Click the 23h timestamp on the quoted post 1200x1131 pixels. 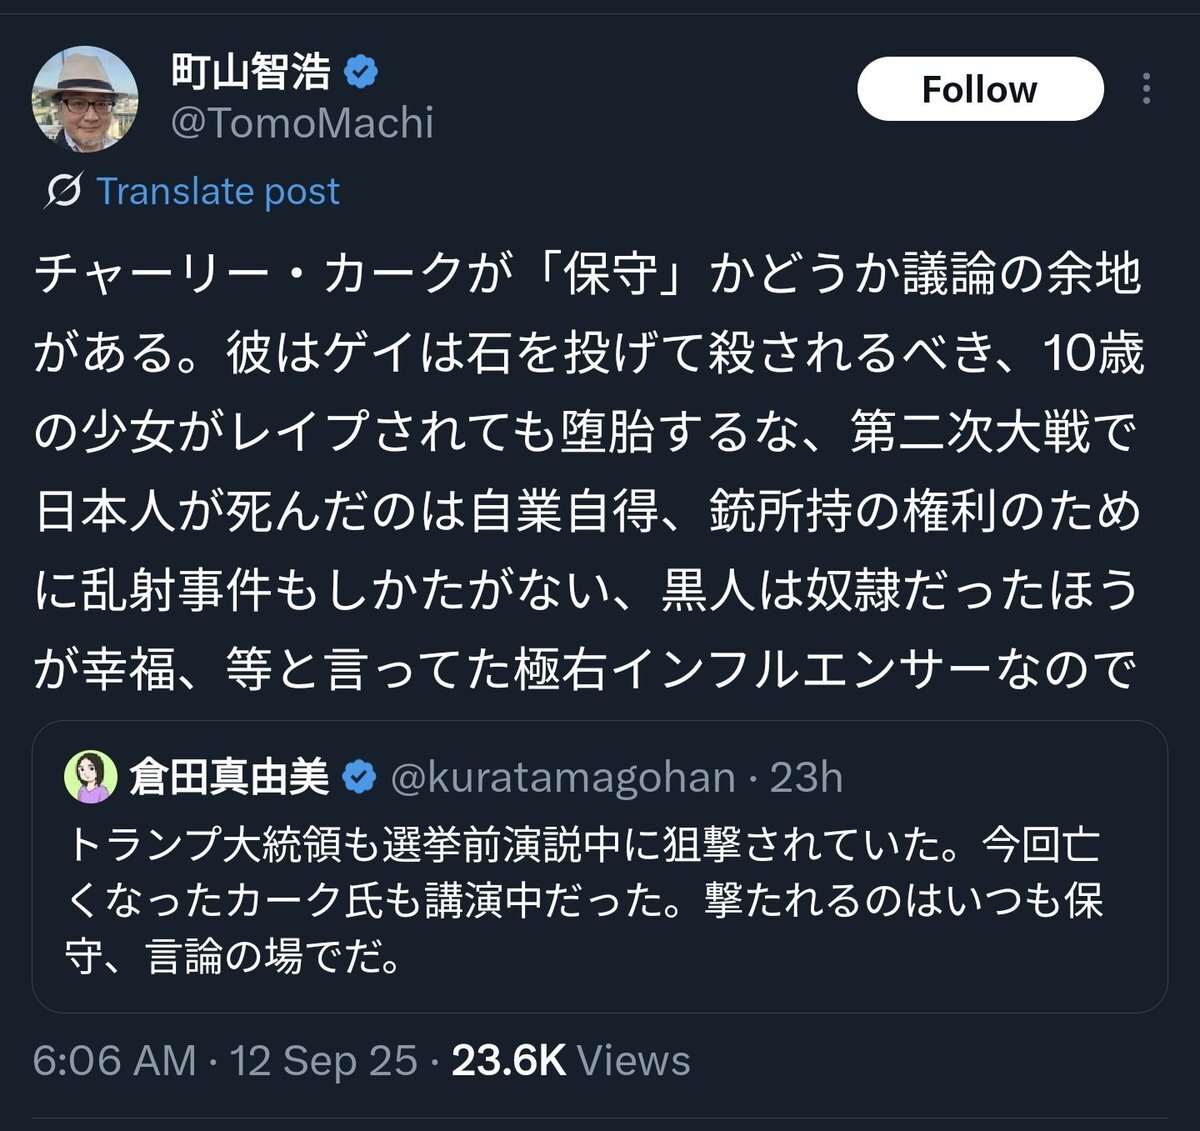click(x=806, y=778)
